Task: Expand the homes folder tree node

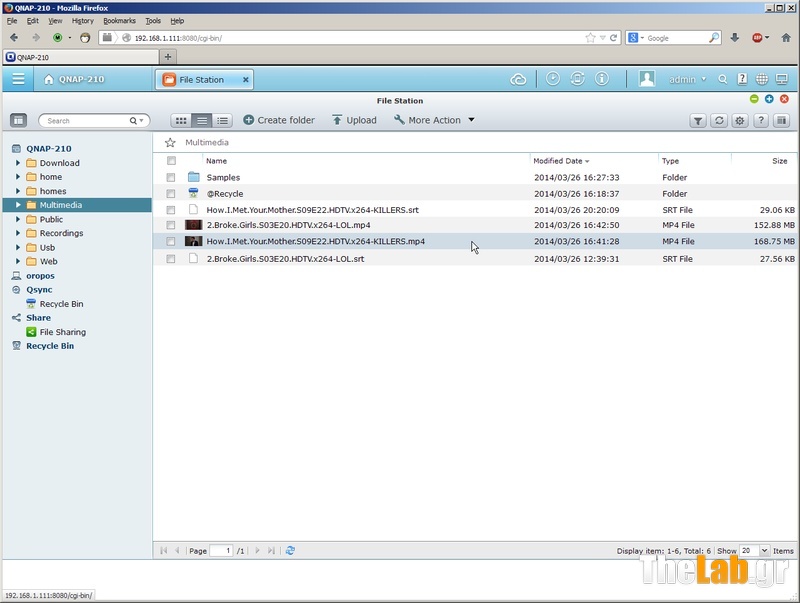Action: tap(18, 191)
